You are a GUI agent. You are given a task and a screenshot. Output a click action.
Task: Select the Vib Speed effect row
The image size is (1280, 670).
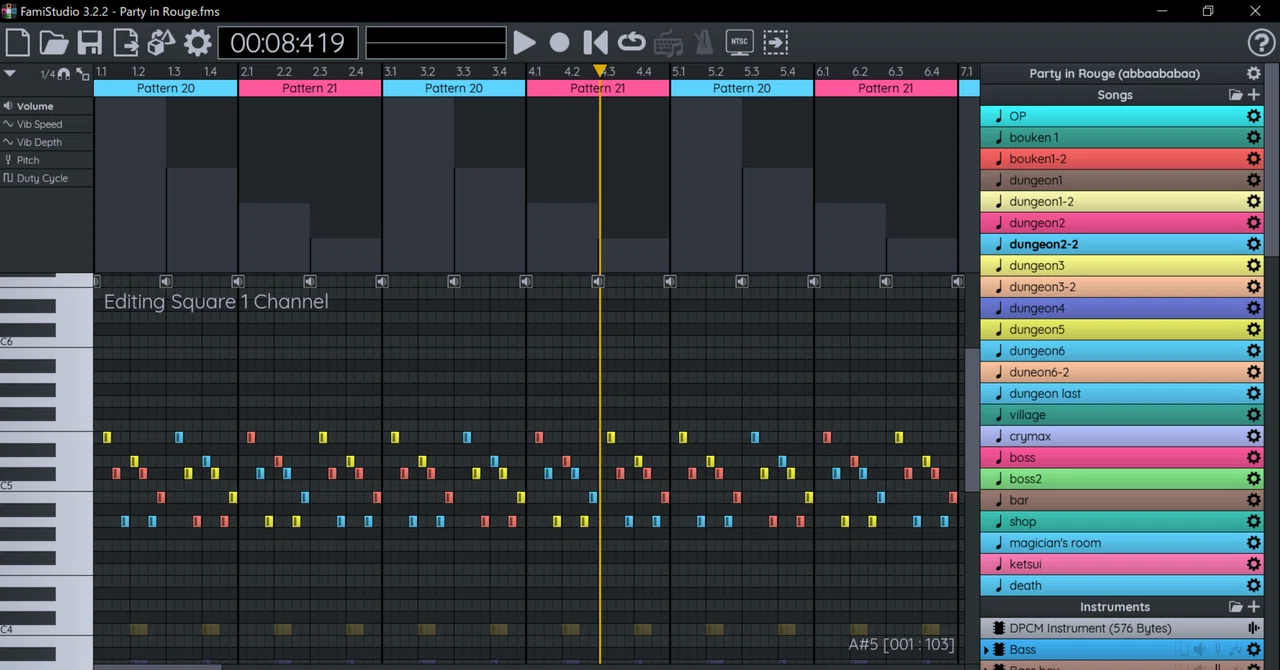click(47, 124)
